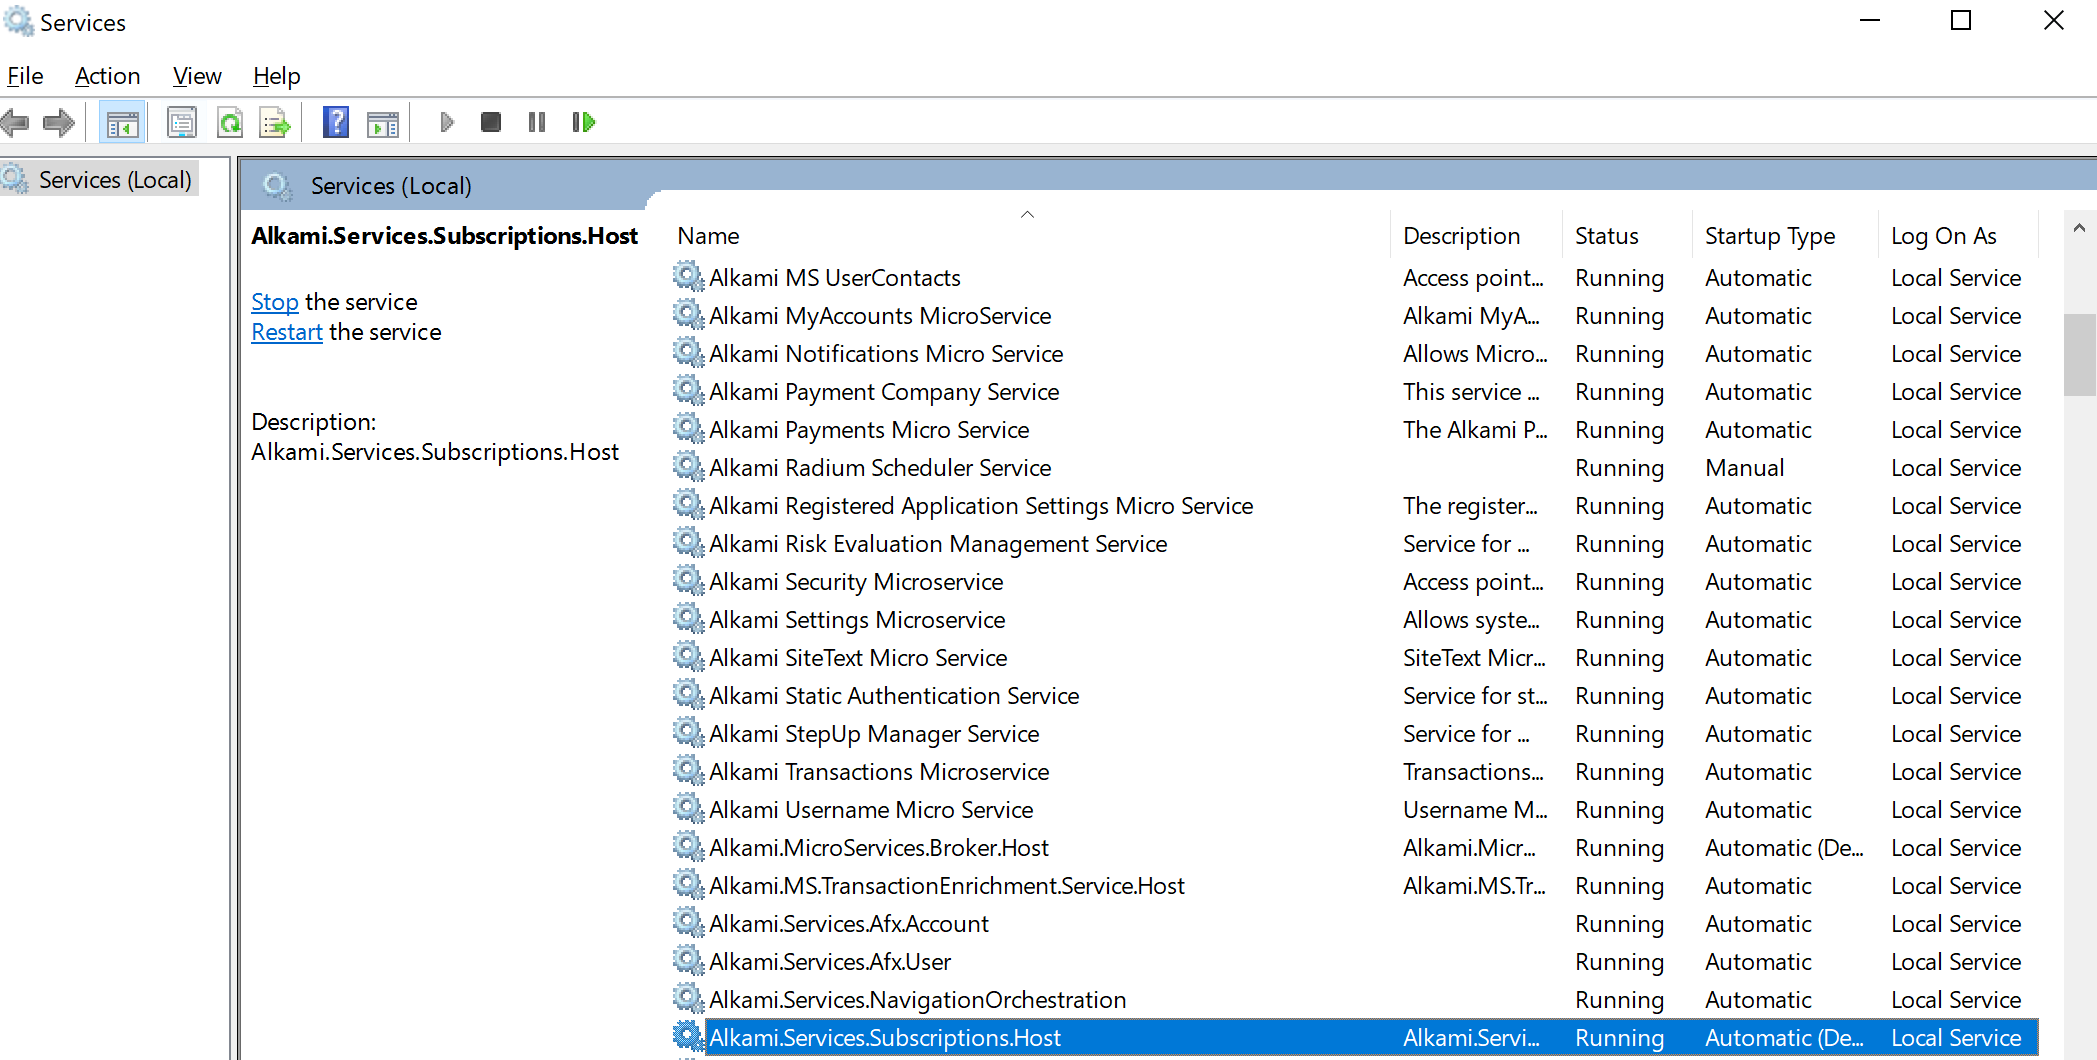This screenshot has width=2097, height=1060.
Task: Open Properties toolbar icon
Action: tap(181, 123)
